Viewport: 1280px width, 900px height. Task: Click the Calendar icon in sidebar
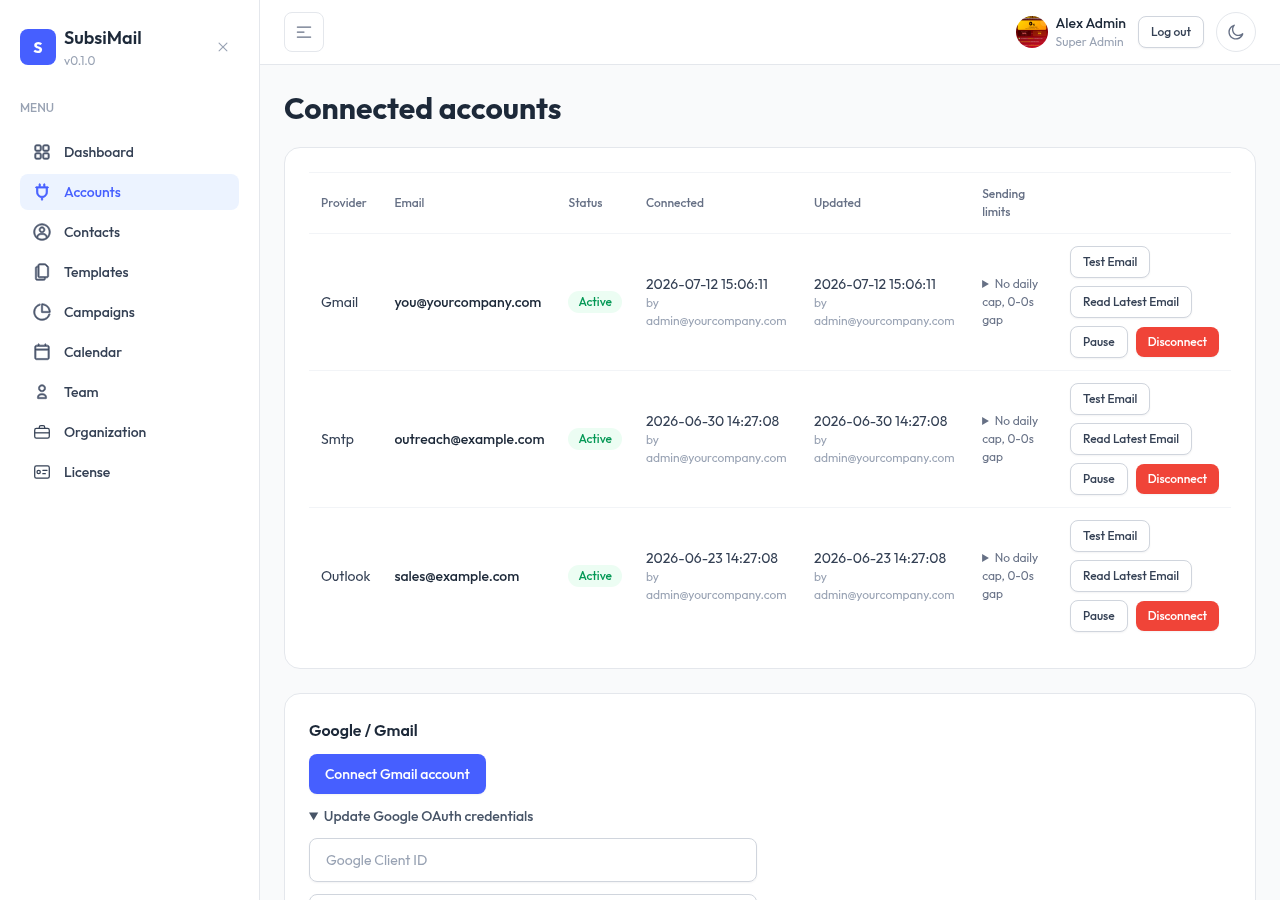click(x=42, y=352)
